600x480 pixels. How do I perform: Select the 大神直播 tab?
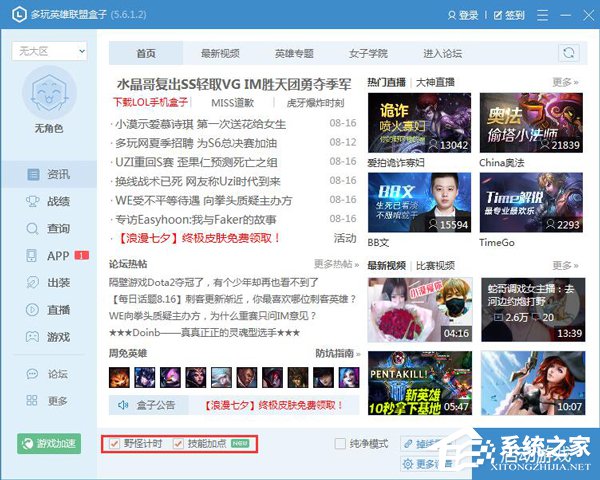point(435,82)
